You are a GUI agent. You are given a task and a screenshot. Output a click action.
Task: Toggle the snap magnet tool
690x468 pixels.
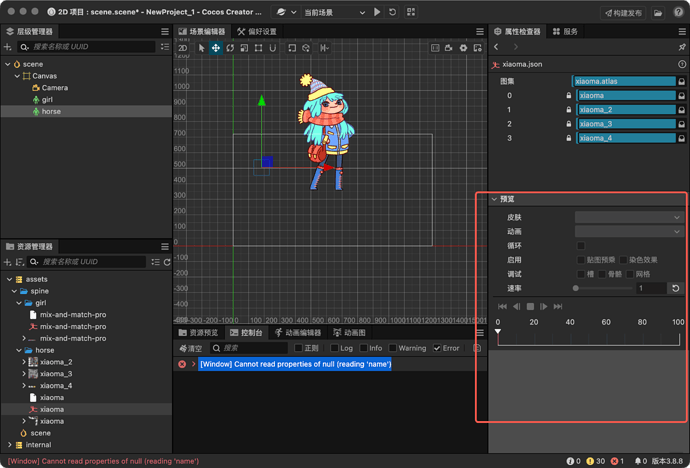[x=272, y=48]
